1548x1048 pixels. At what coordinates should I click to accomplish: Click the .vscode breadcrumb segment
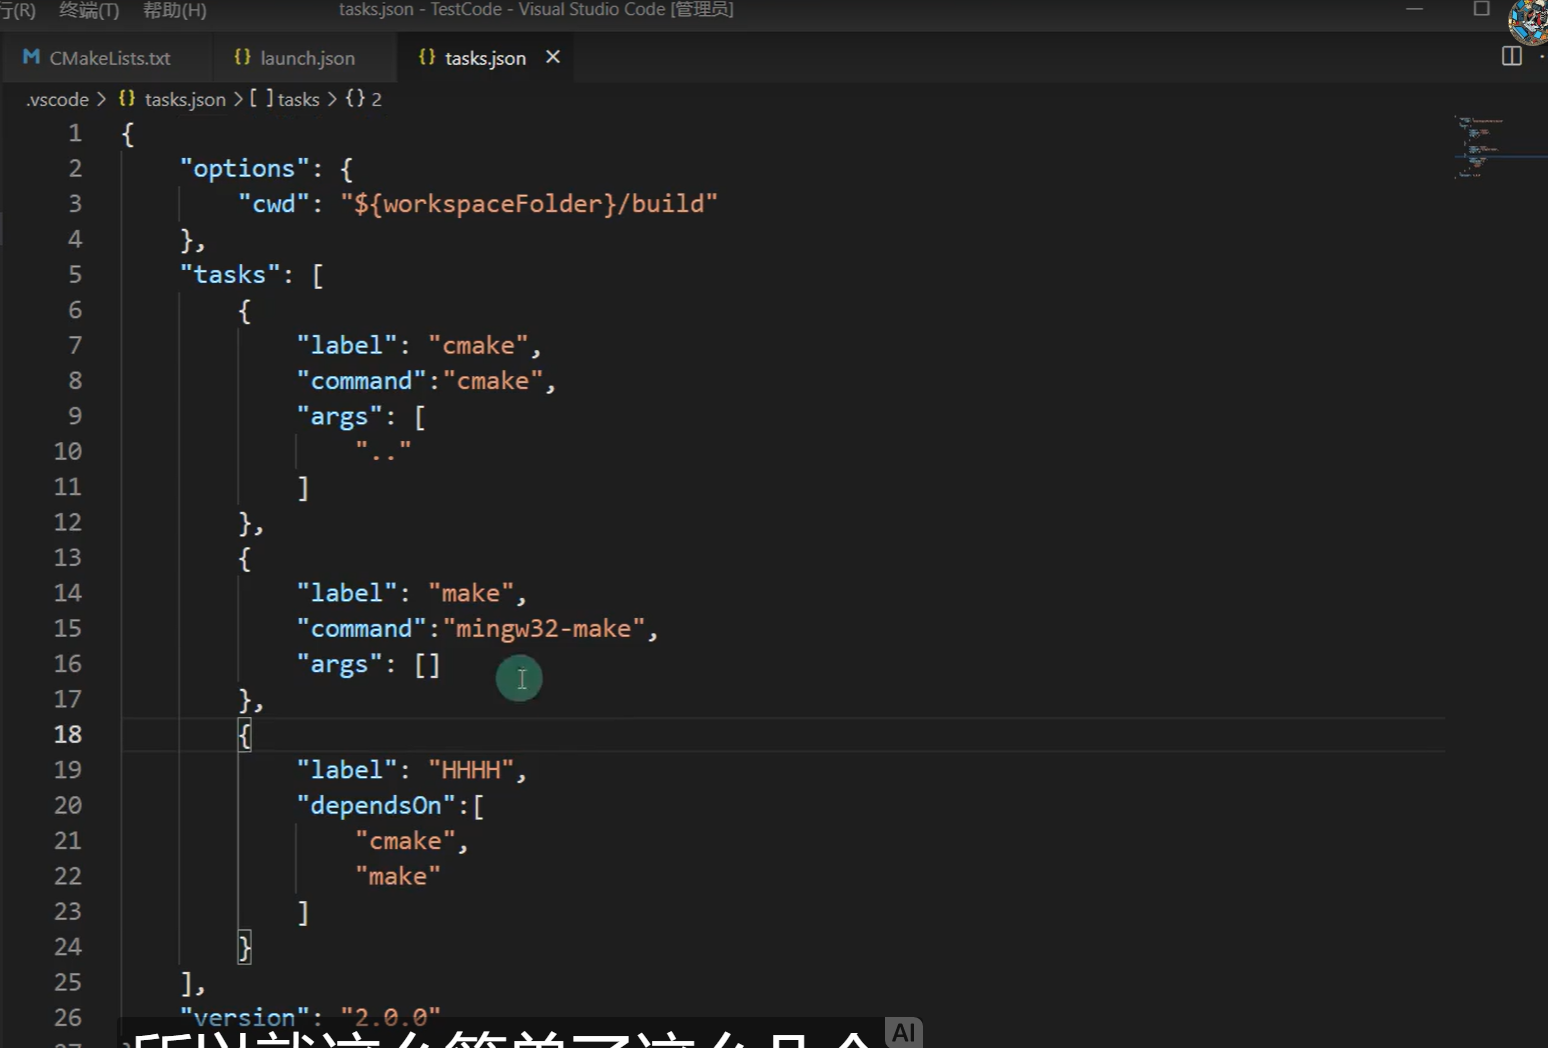[x=58, y=99]
